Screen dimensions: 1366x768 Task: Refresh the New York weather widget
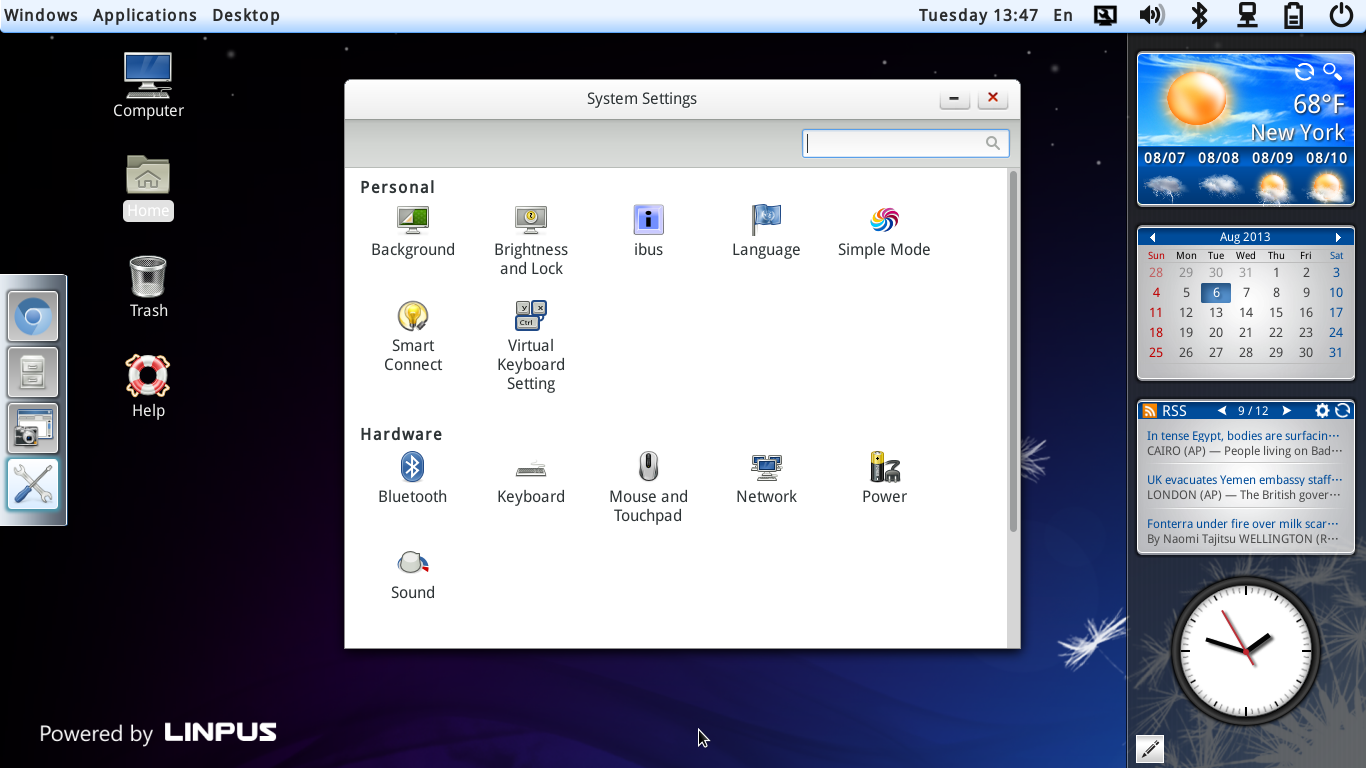[x=1304, y=71]
